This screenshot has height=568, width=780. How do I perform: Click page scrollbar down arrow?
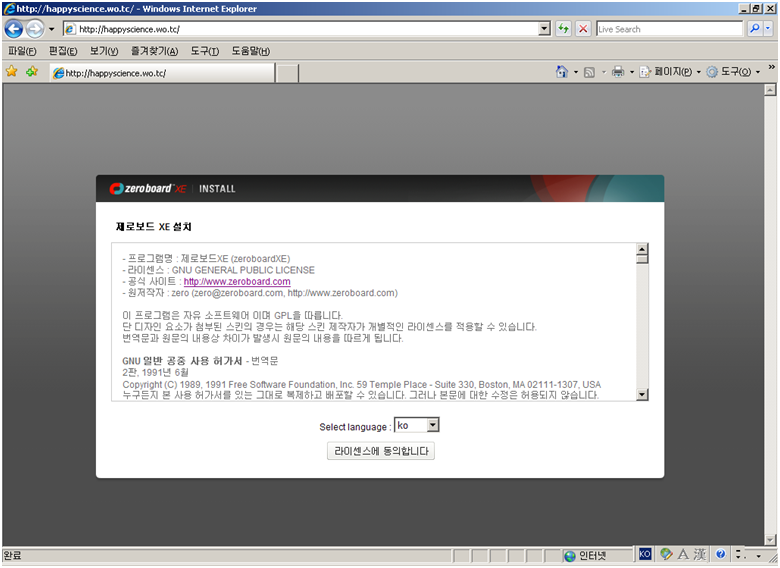(770, 540)
